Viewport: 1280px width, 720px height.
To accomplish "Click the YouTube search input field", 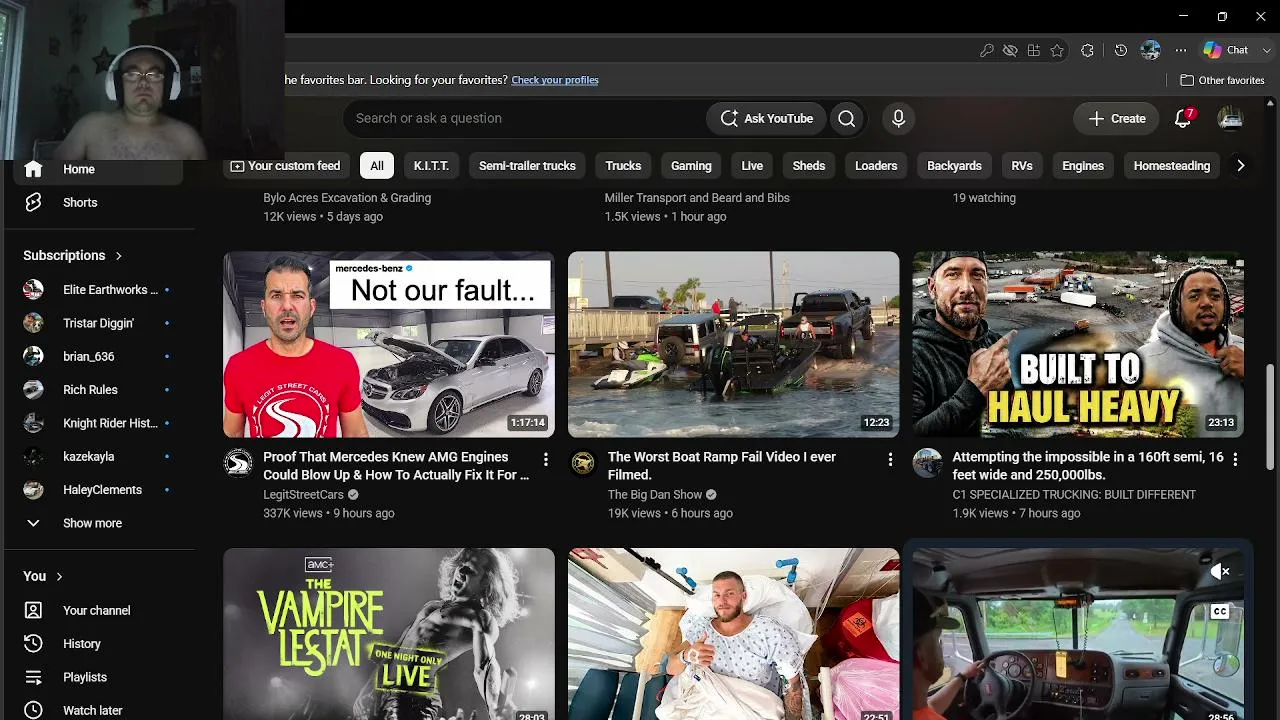I will (x=525, y=118).
